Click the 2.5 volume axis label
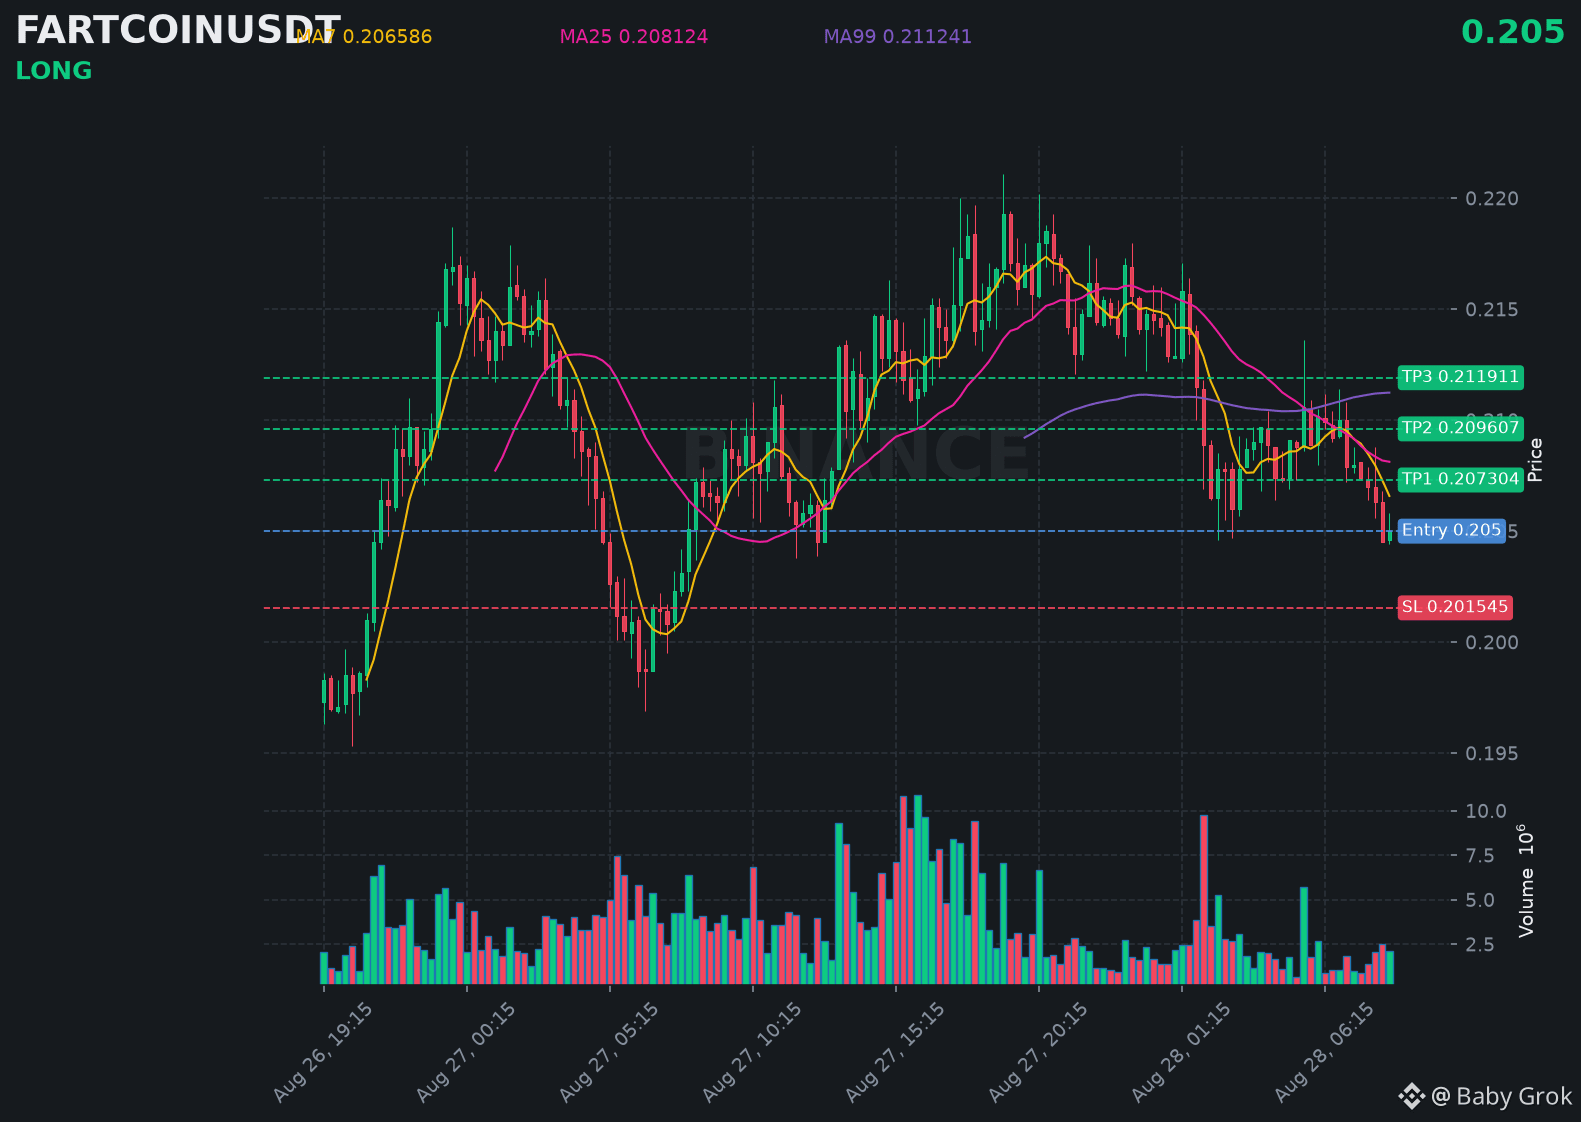Viewport: 1581px width, 1122px height. pos(1480,945)
